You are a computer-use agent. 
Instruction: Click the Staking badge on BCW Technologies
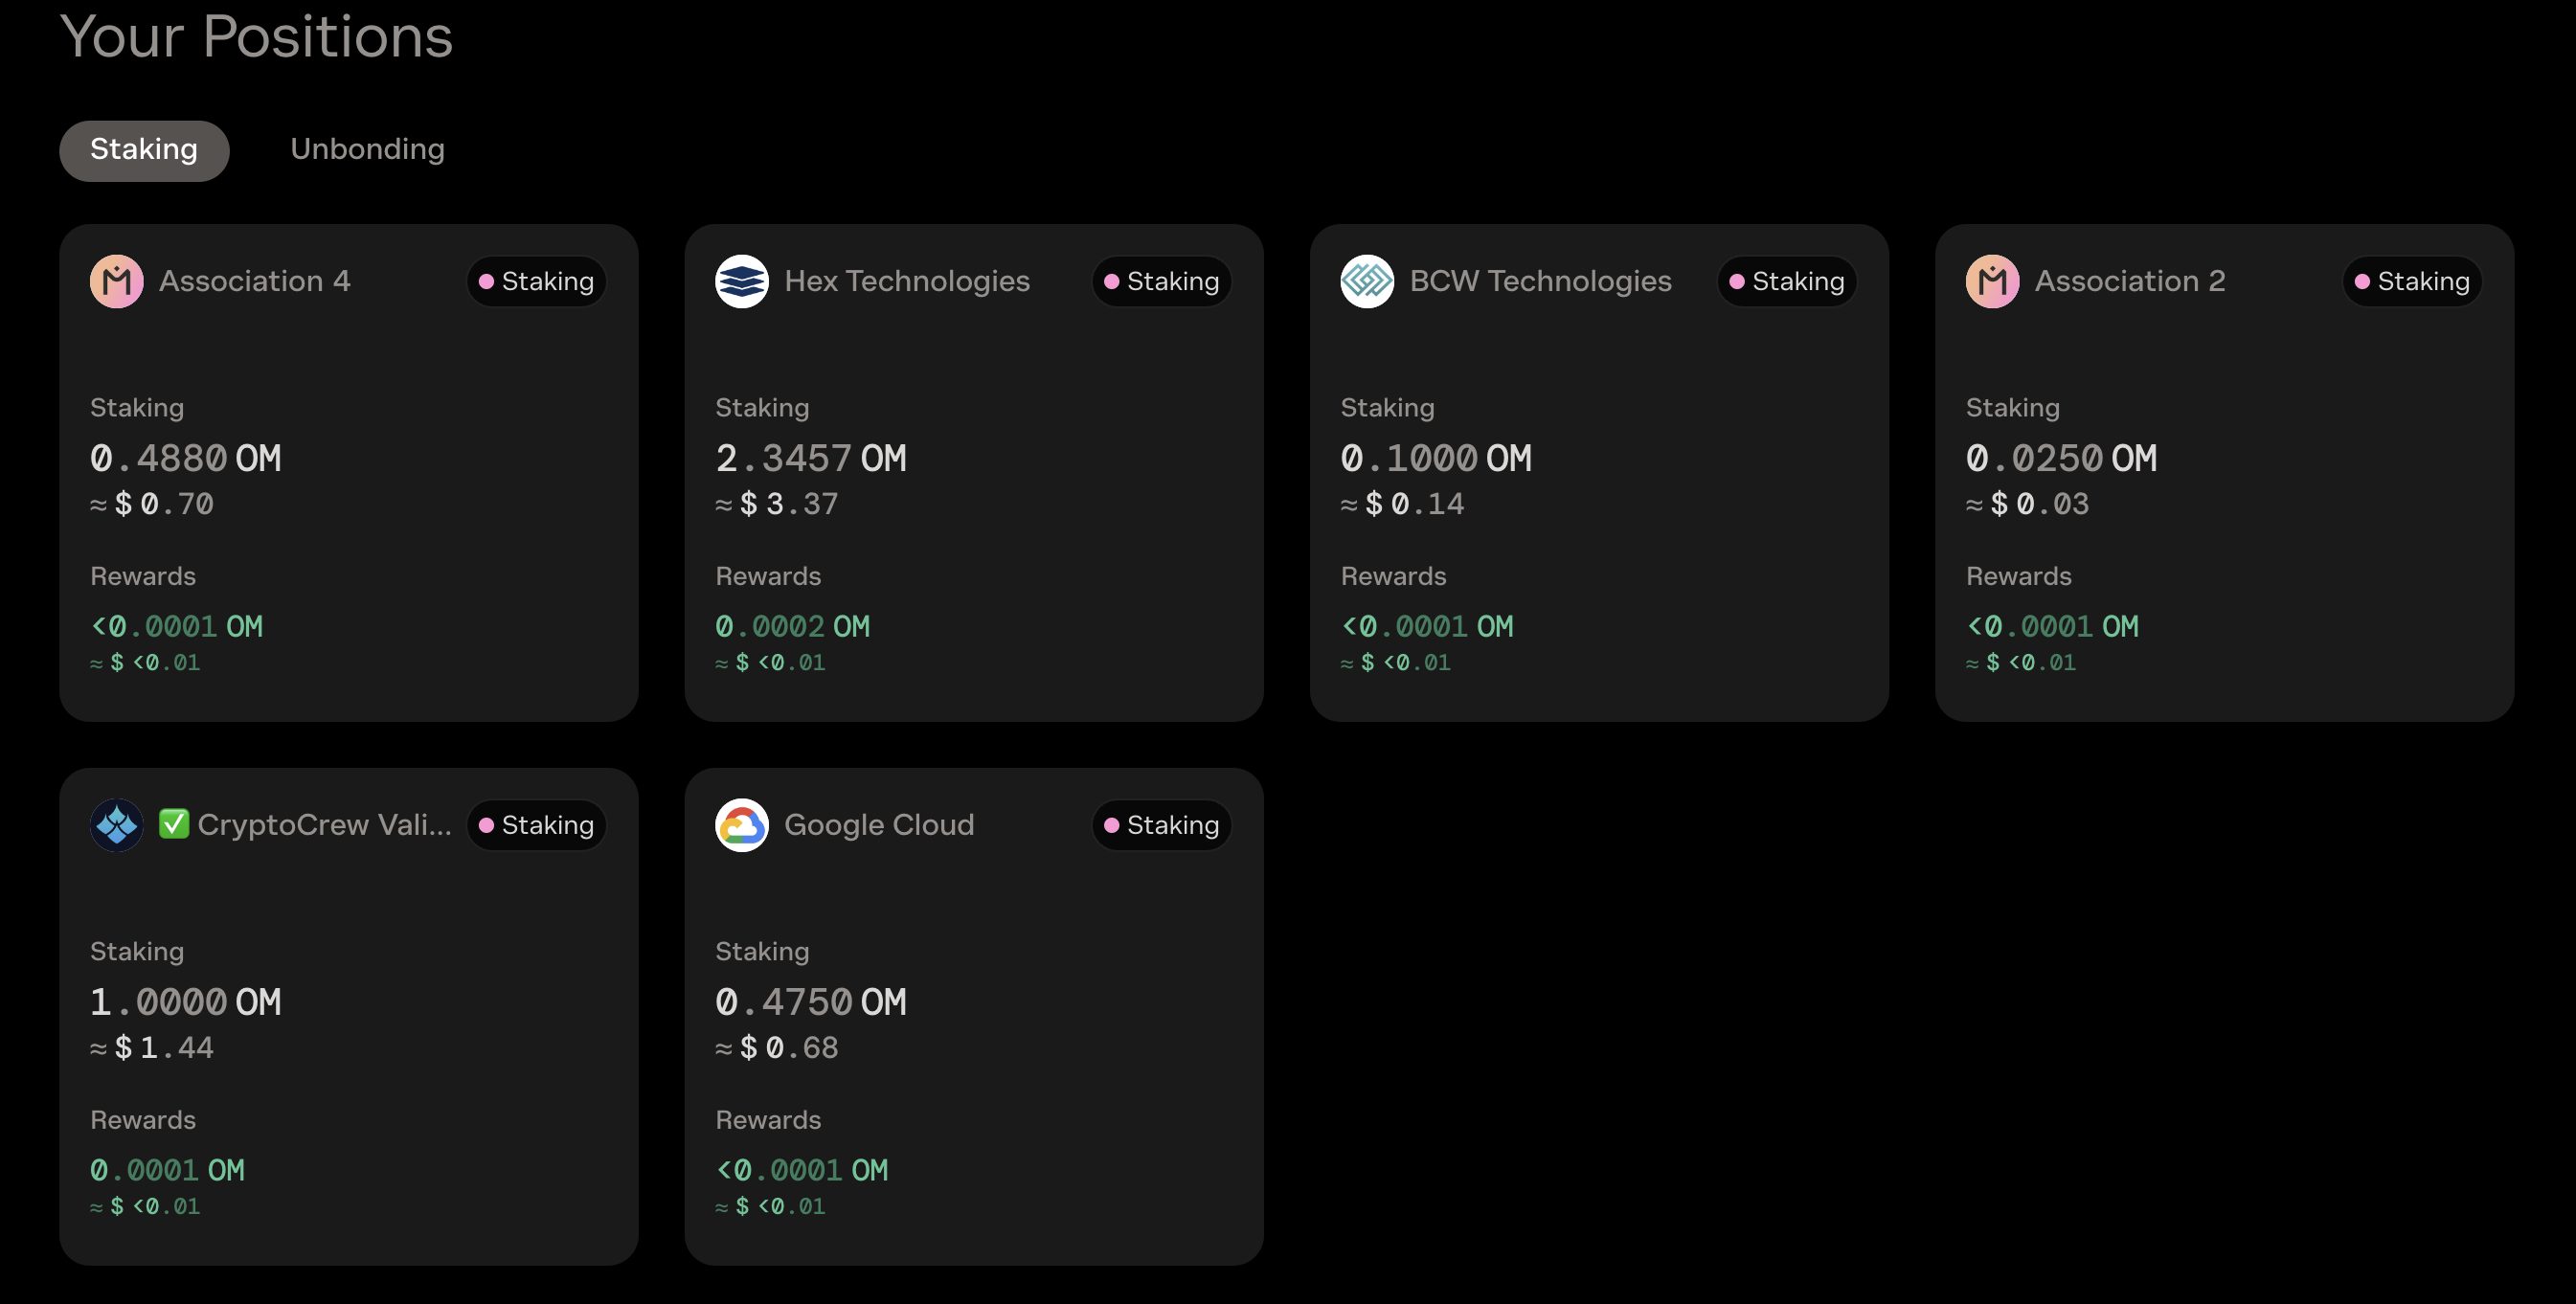pyautogui.click(x=1787, y=282)
